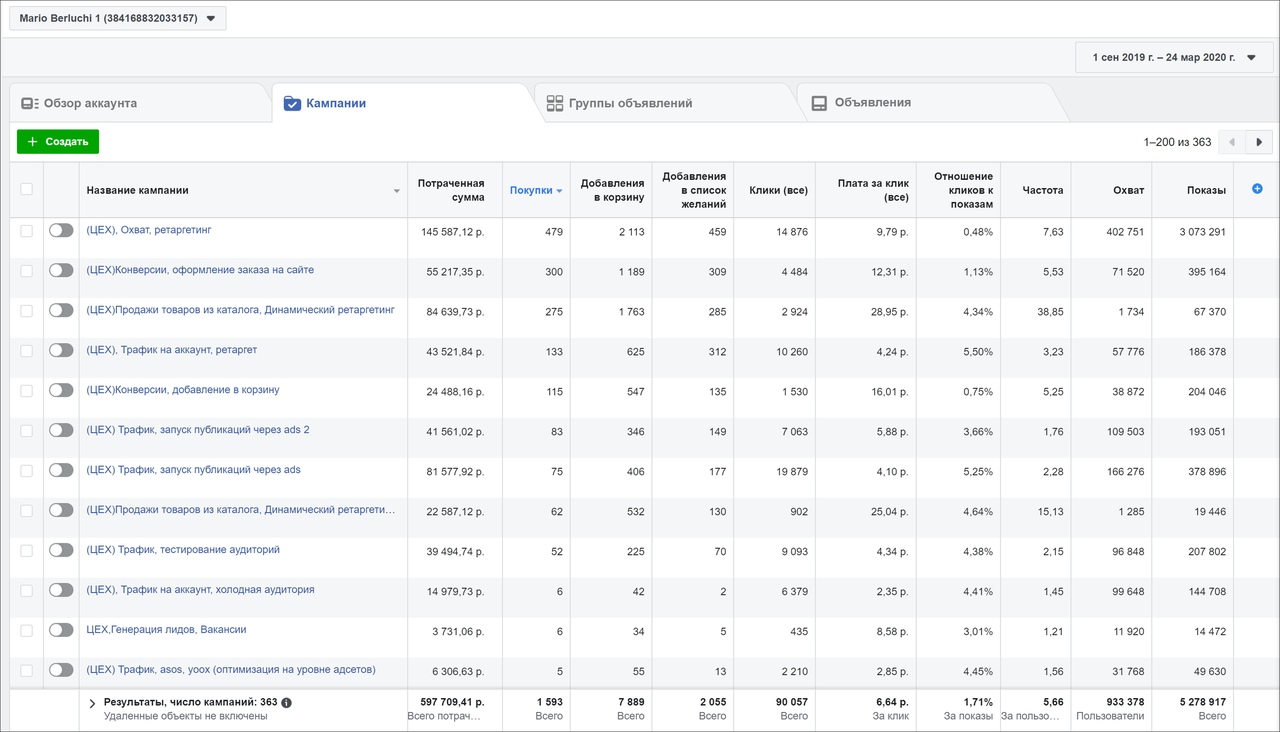Check the select-all header checkbox
This screenshot has height=732, width=1280.
[26, 189]
